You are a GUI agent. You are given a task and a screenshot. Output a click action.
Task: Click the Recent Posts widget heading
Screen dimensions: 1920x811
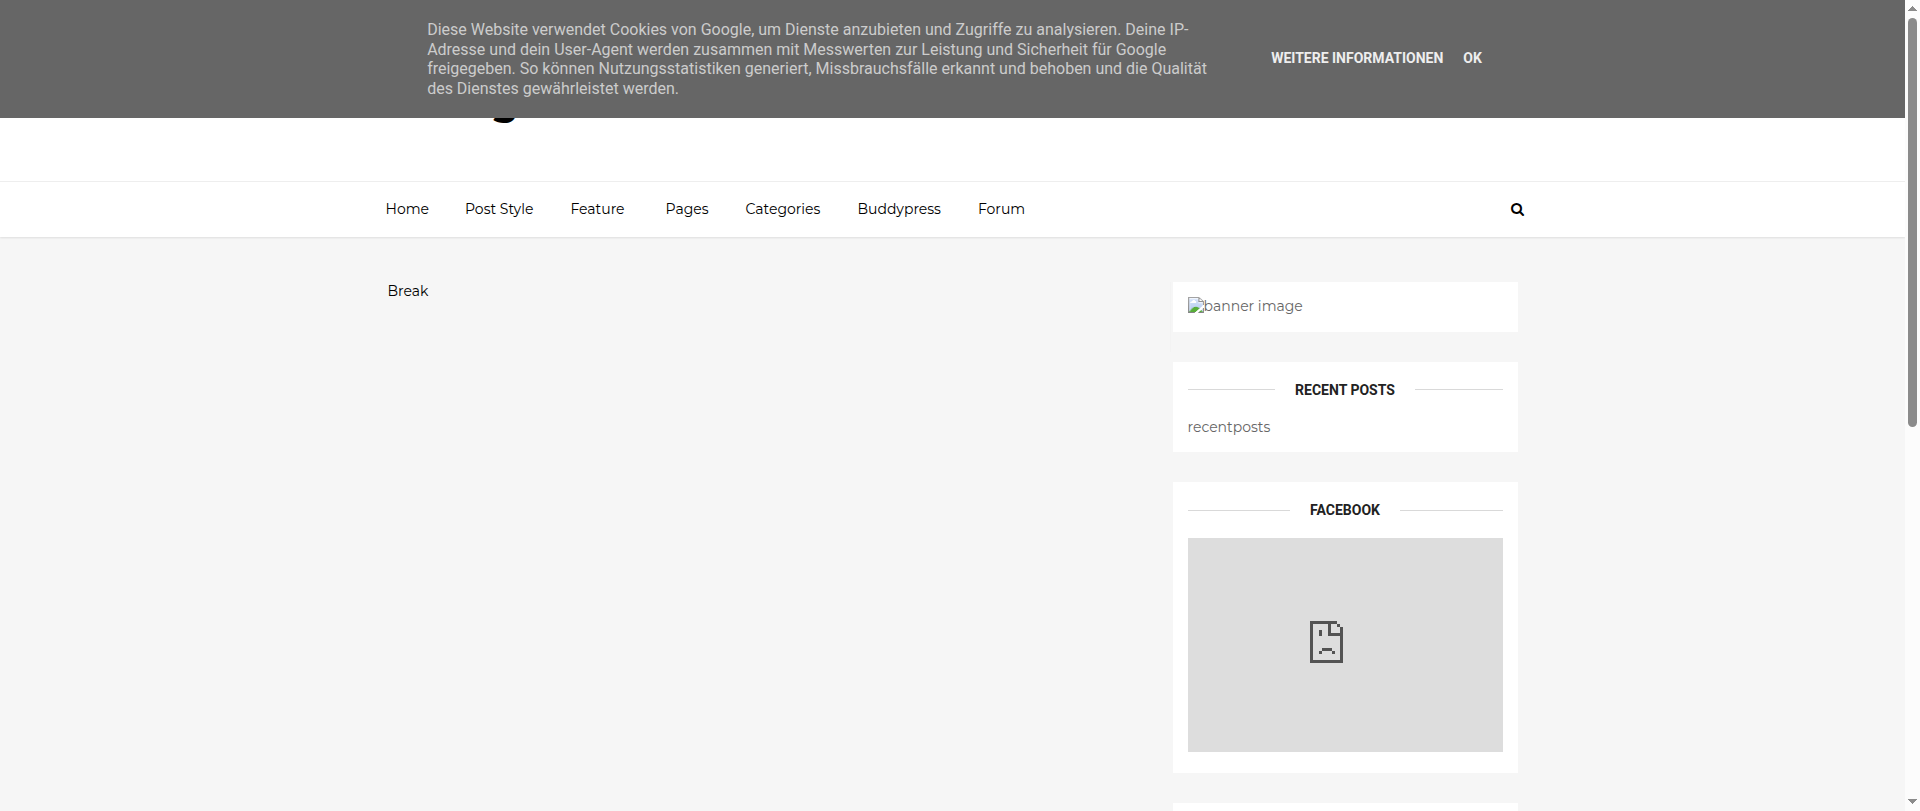[1344, 390]
